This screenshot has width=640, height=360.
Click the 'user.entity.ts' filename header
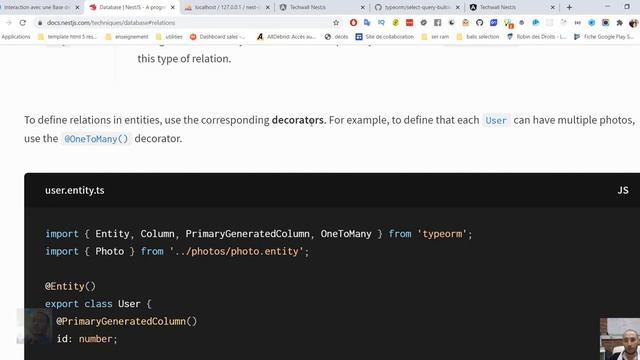coord(75,190)
